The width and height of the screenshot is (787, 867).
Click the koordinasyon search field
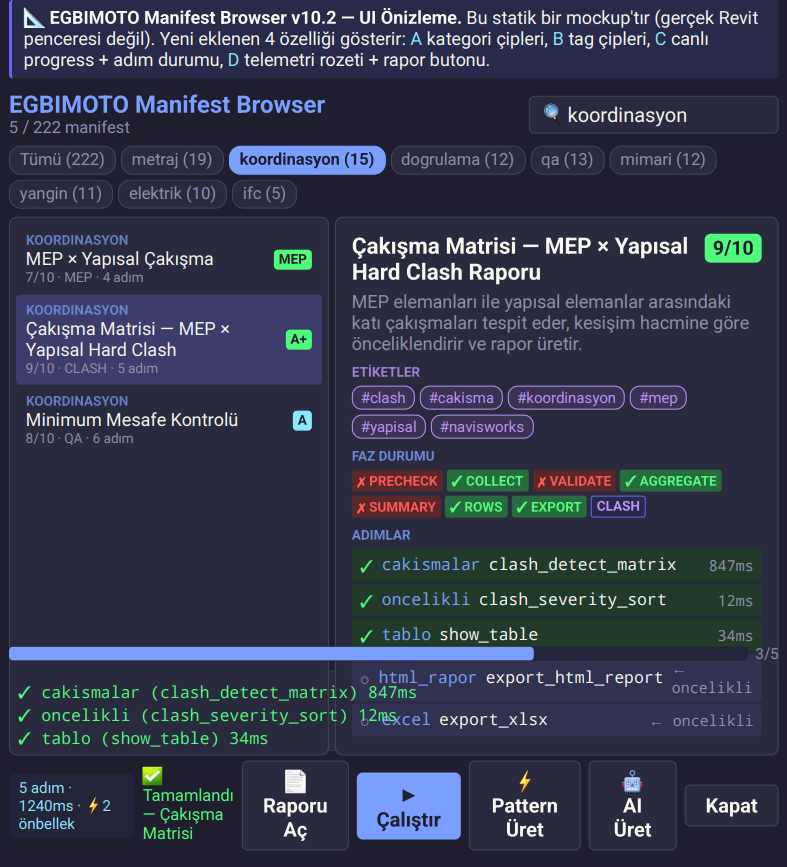[653, 115]
